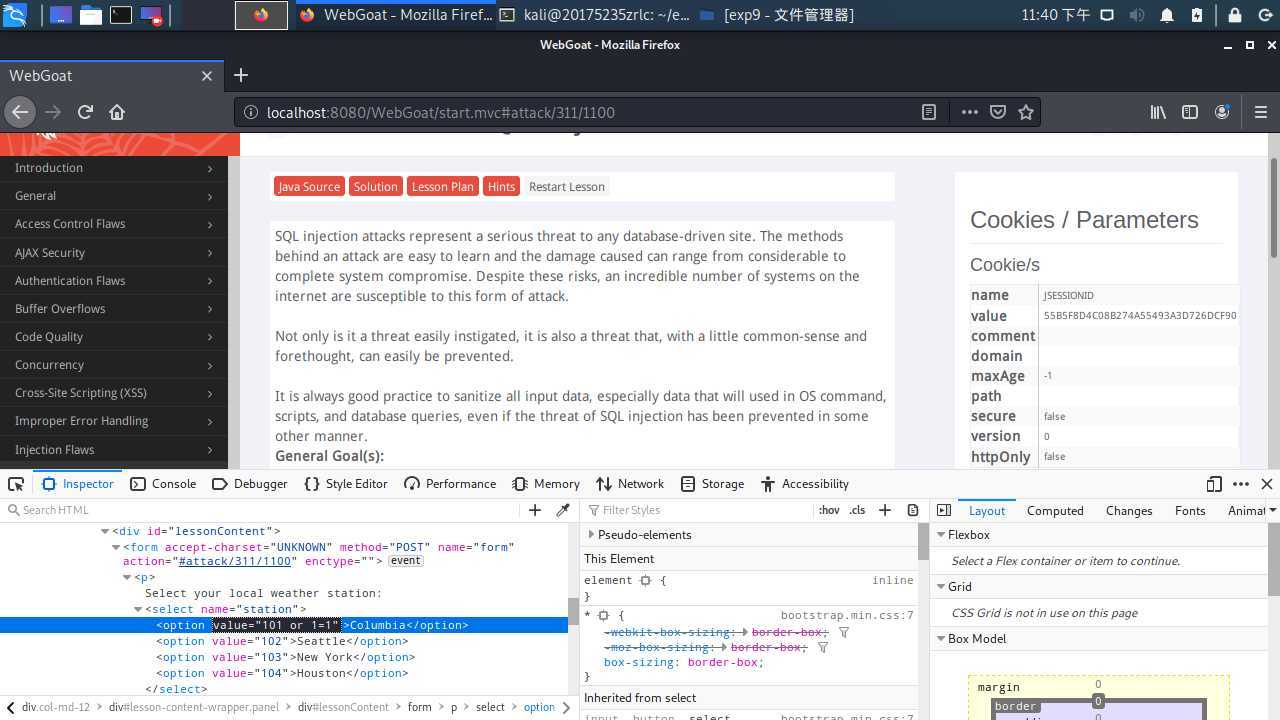The width and height of the screenshot is (1280, 720).
Task: Open the Firefox Library icon
Action: coord(1158,112)
